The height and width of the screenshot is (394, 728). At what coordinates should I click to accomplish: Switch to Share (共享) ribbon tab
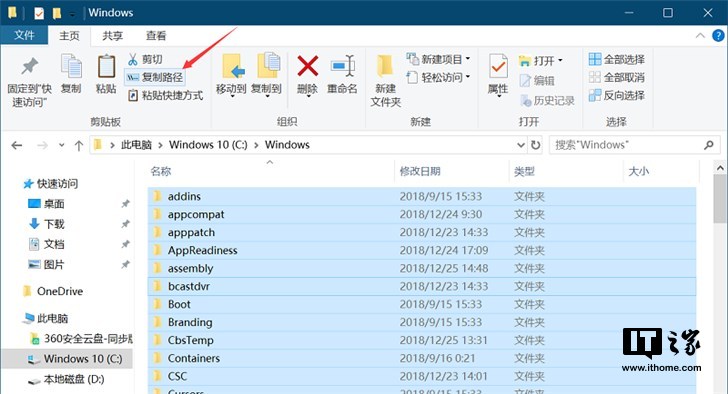click(x=112, y=36)
